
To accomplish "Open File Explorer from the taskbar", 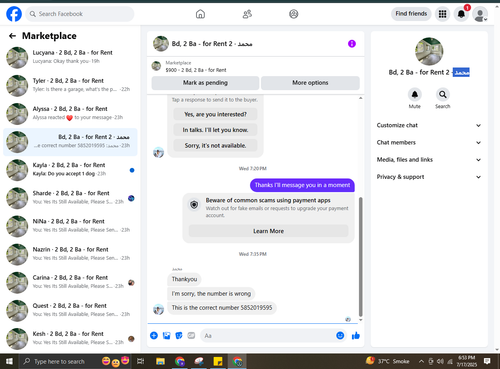I will 160,361.
